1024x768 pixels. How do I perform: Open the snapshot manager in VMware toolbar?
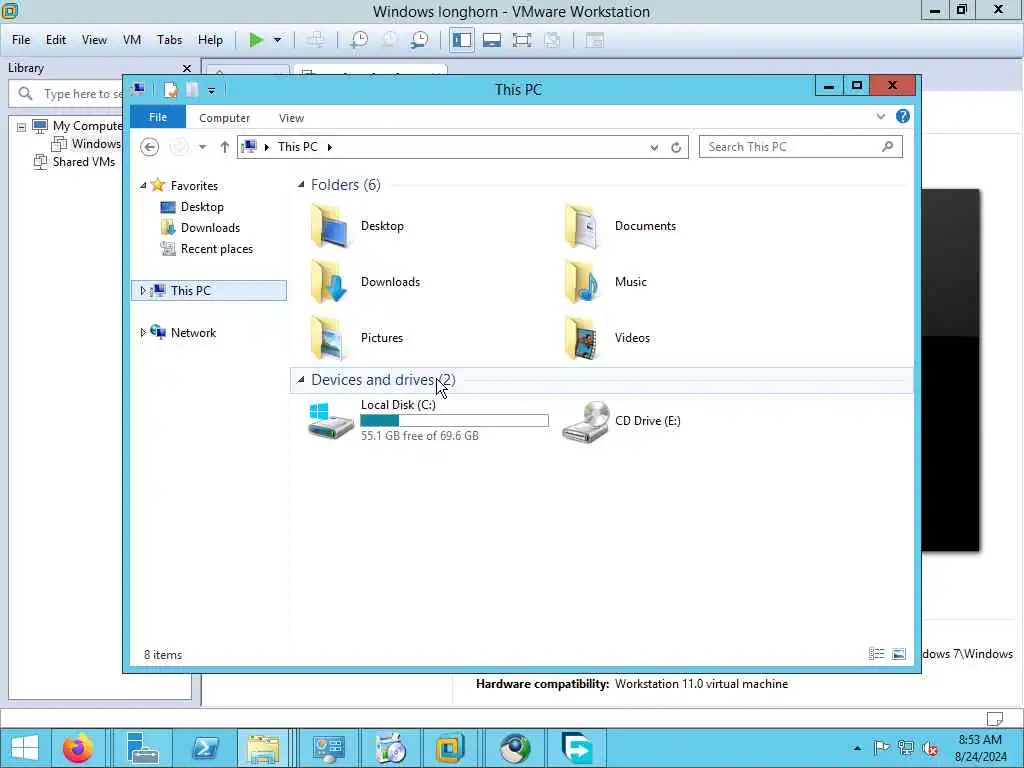click(x=419, y=40)
